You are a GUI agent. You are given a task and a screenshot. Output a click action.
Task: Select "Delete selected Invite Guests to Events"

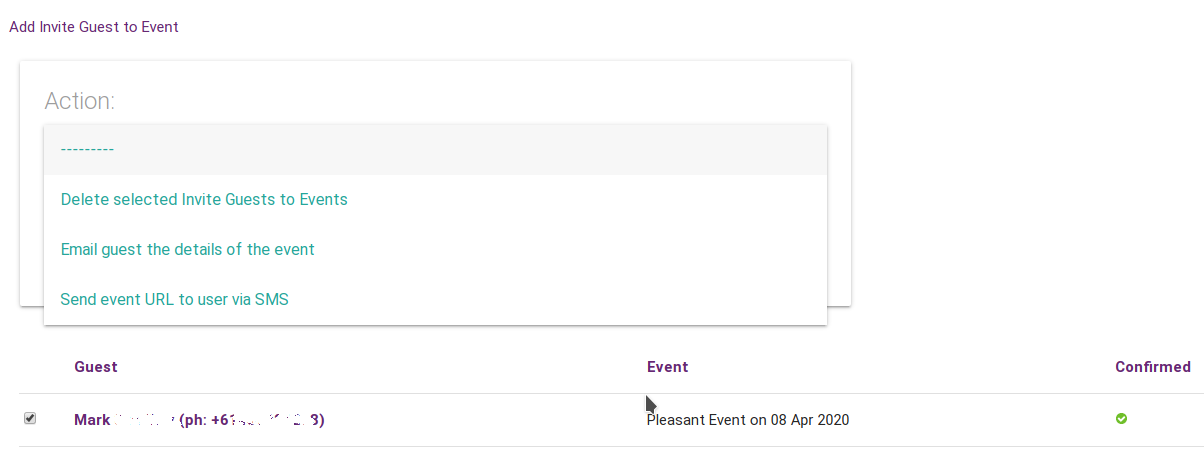coord(204,199)
